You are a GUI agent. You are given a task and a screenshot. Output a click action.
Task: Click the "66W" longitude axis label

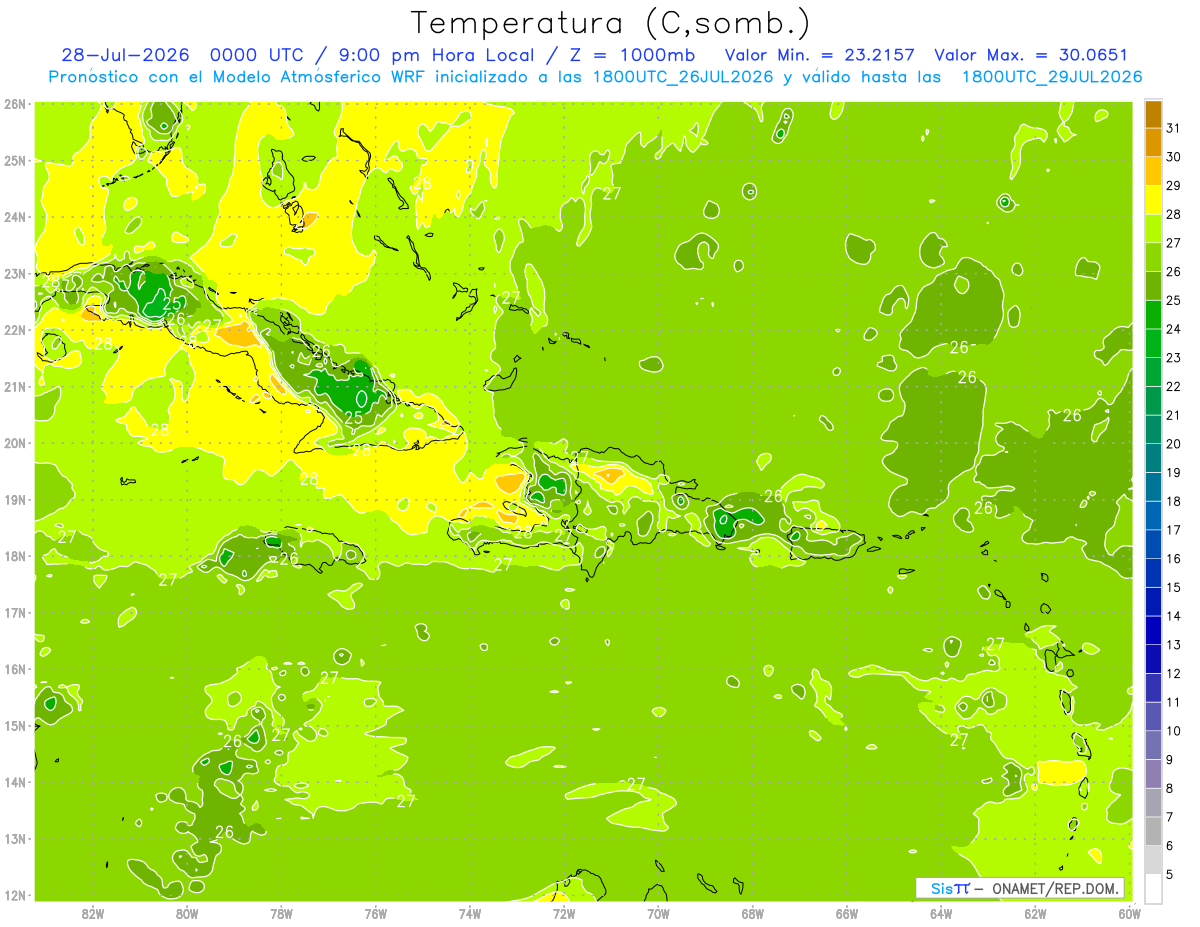tap(846, 913)
